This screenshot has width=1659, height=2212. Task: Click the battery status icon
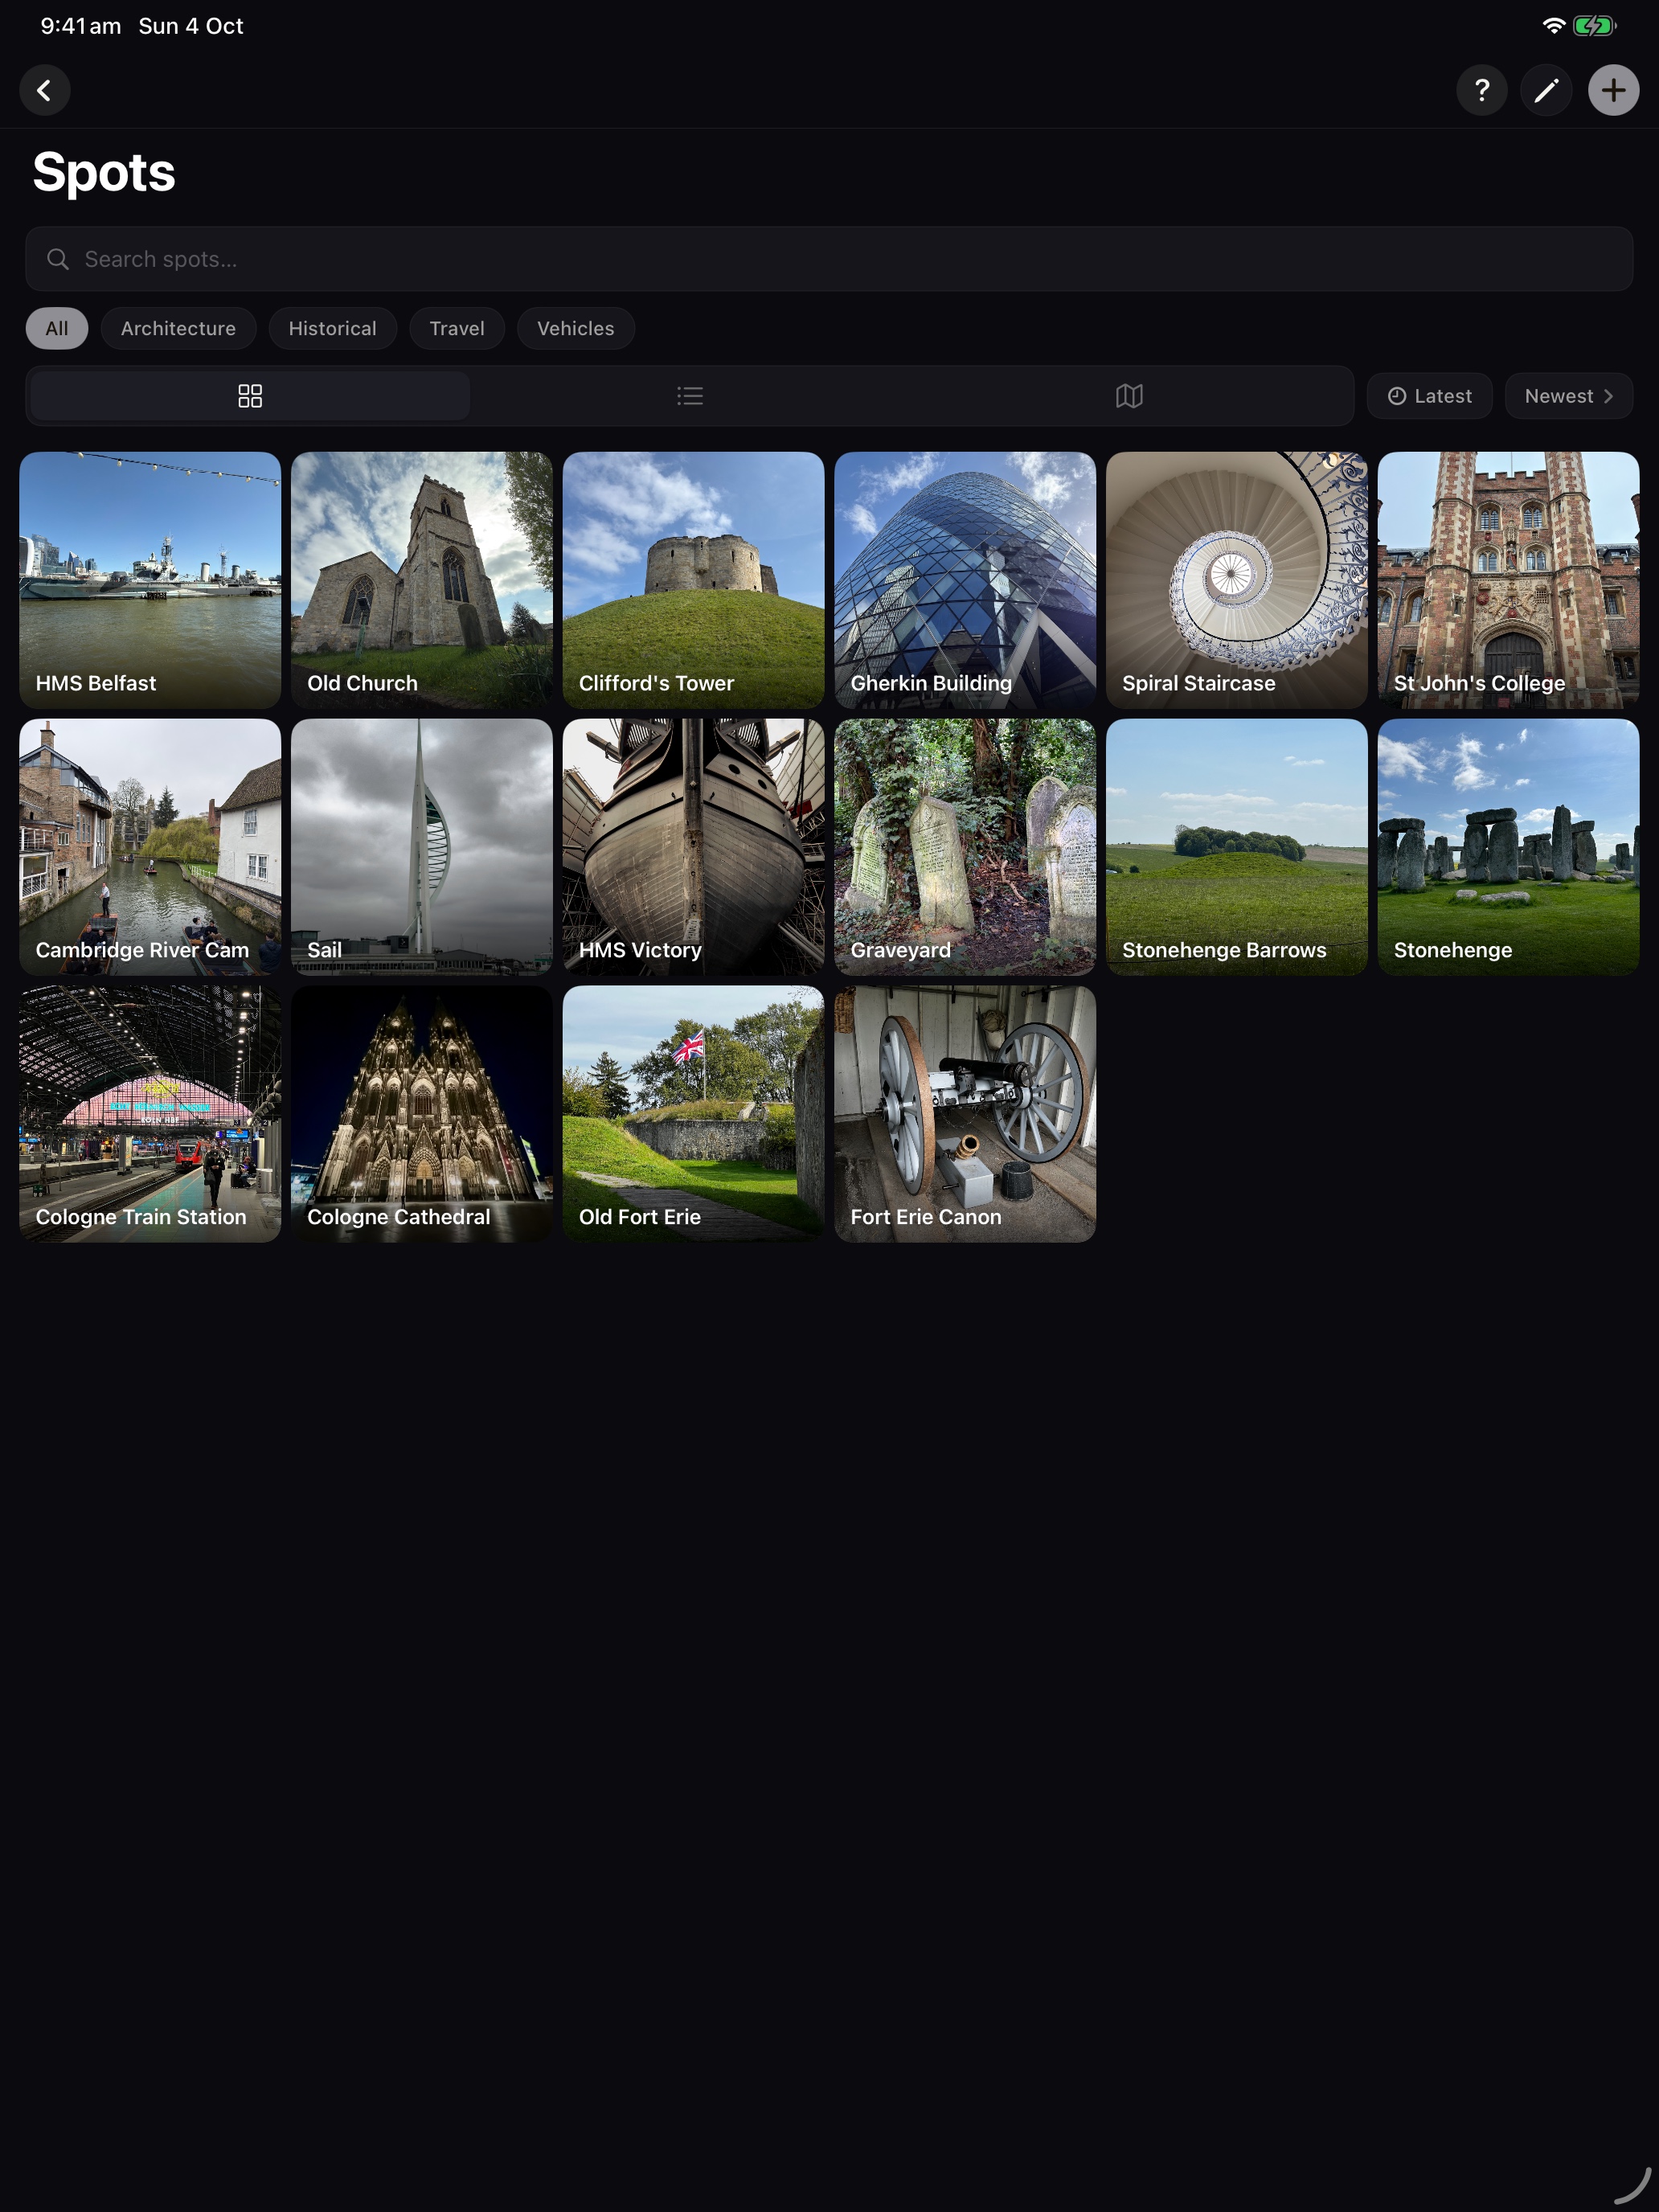click(x=1594, y=26)
